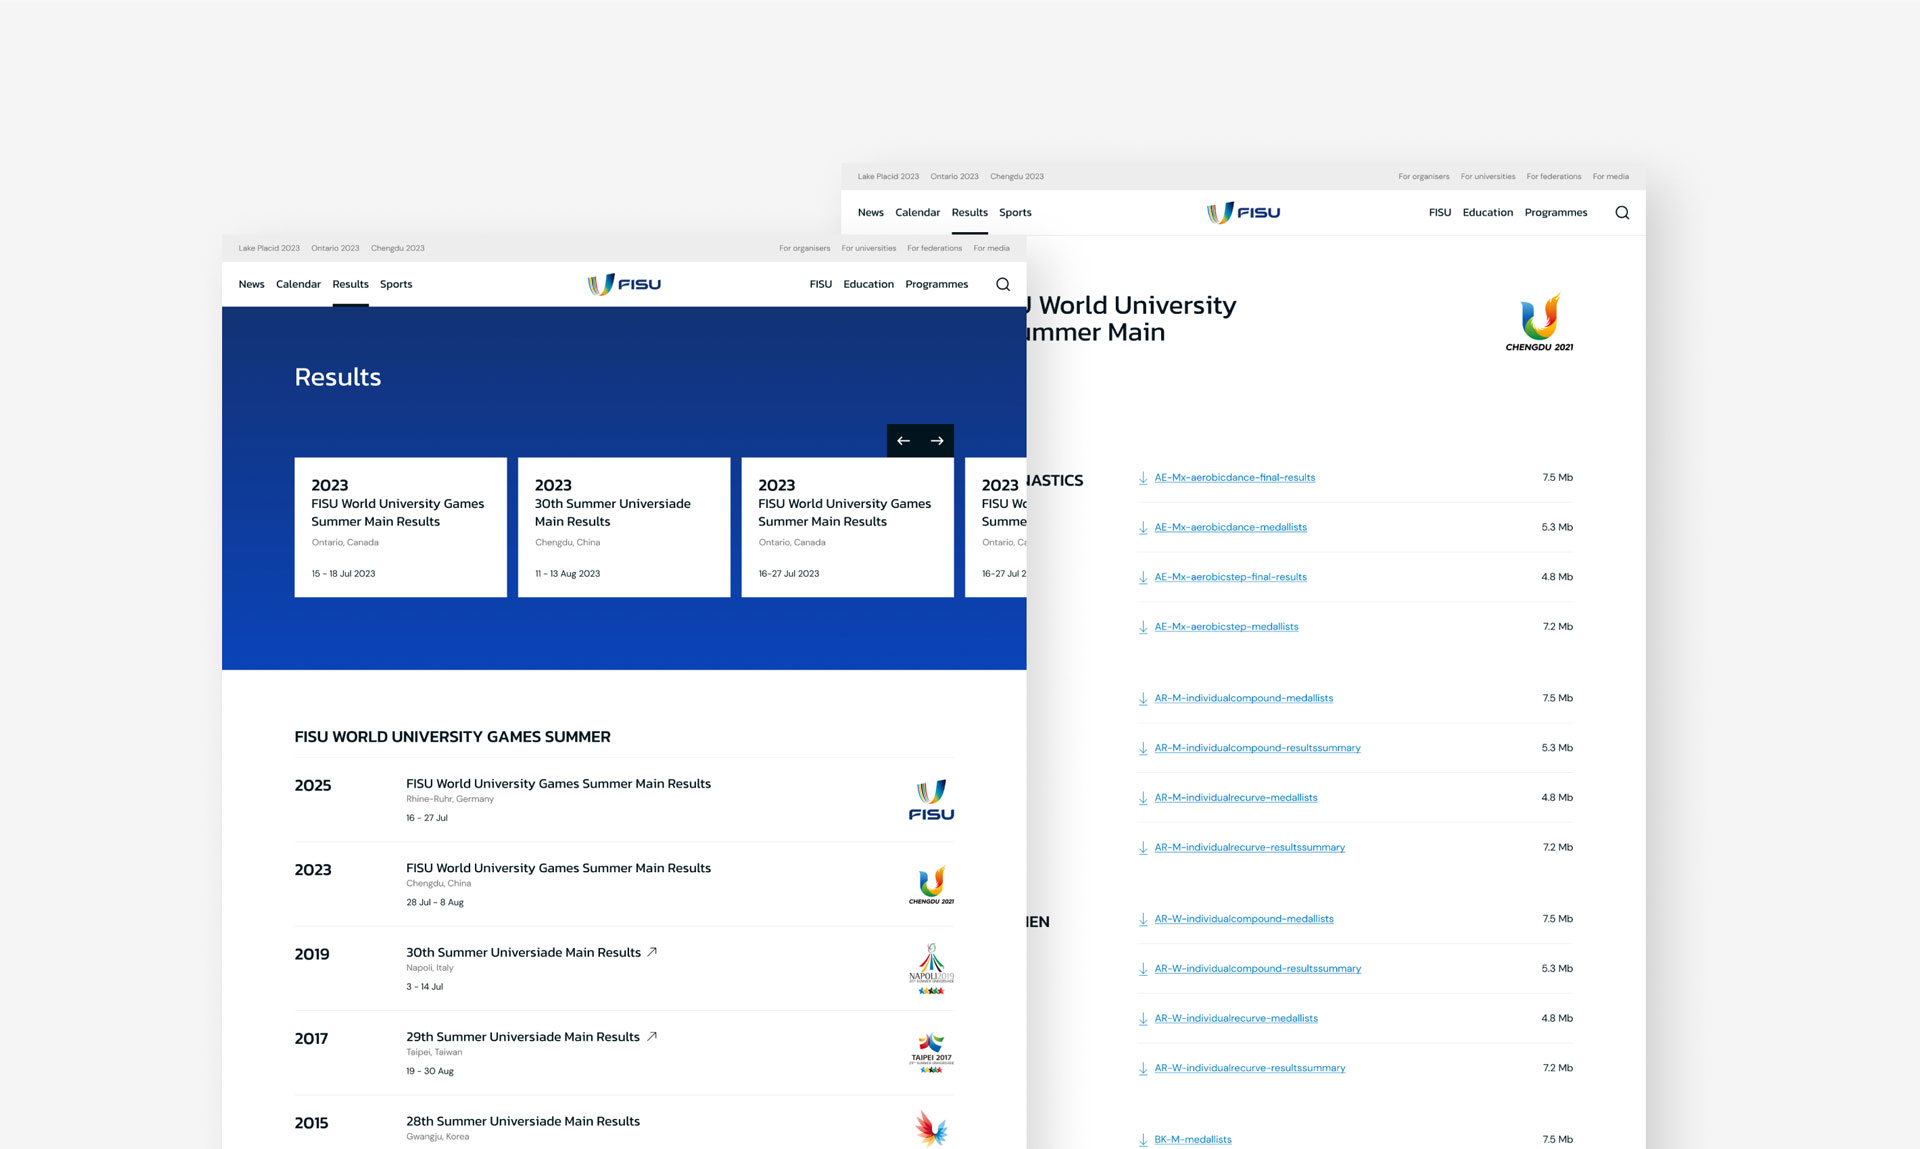
Task: Open AR-W-individualcompound-resultssummary link
Action: (1257, 969)
